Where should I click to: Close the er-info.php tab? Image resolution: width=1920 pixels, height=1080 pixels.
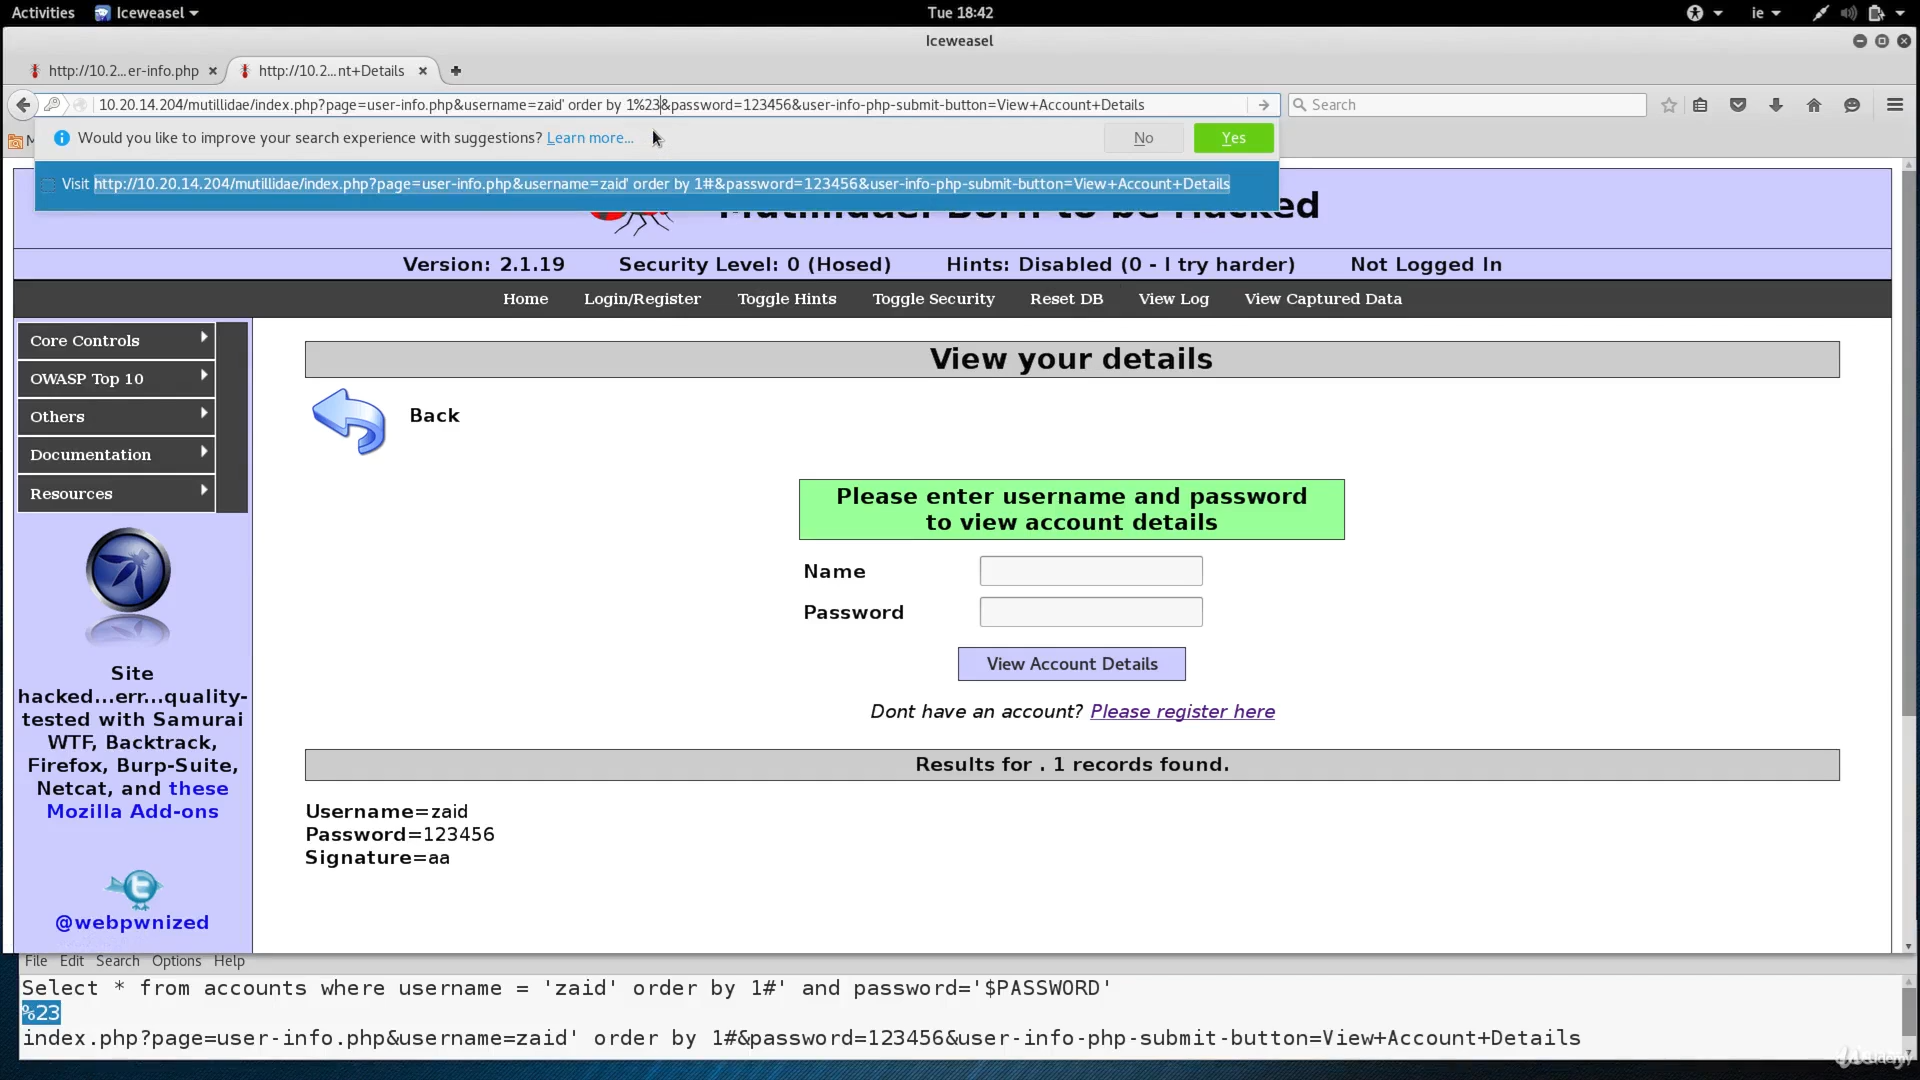pyautogui.click(x=212, y=71)
